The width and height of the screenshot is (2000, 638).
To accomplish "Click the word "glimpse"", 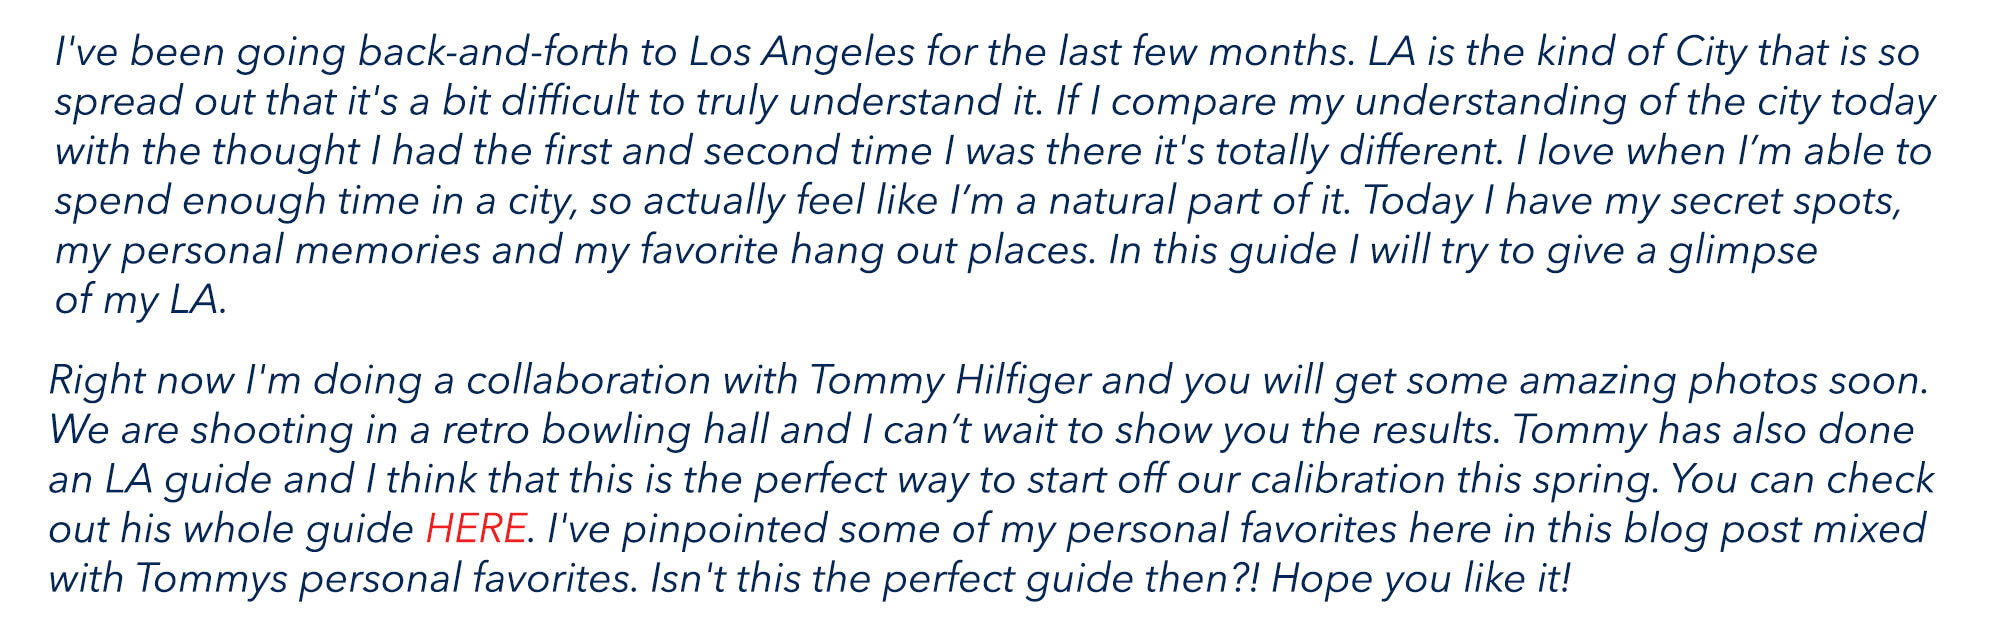I will click(1742, 251).
